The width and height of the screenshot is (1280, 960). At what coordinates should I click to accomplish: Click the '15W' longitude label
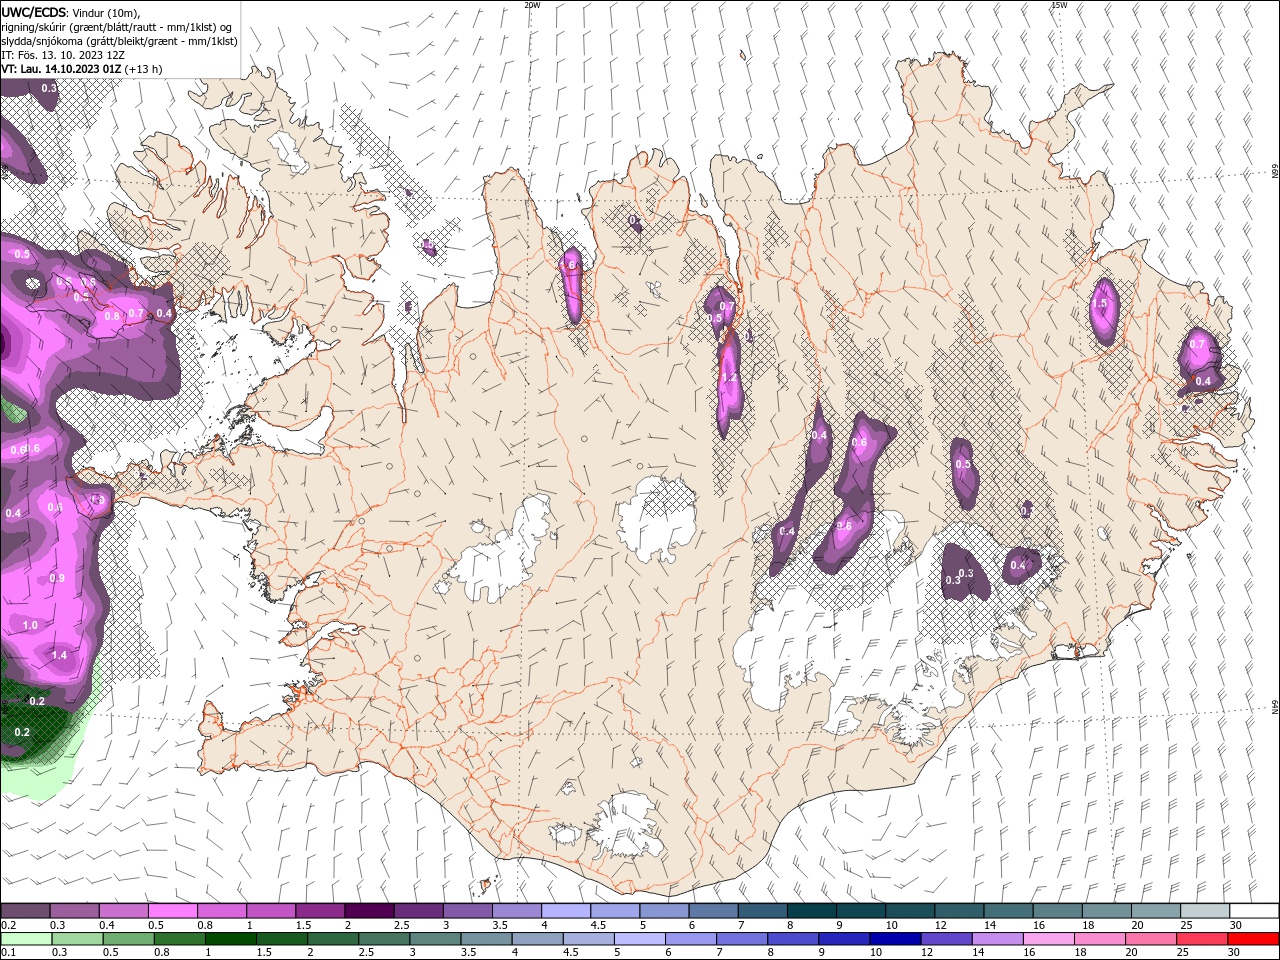(x=1059, y=5)
